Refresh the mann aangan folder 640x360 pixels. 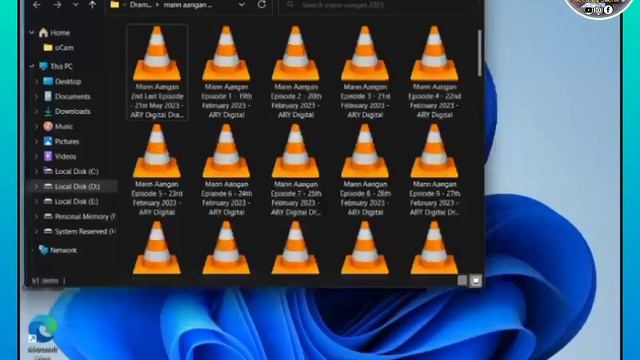point(262,5)
